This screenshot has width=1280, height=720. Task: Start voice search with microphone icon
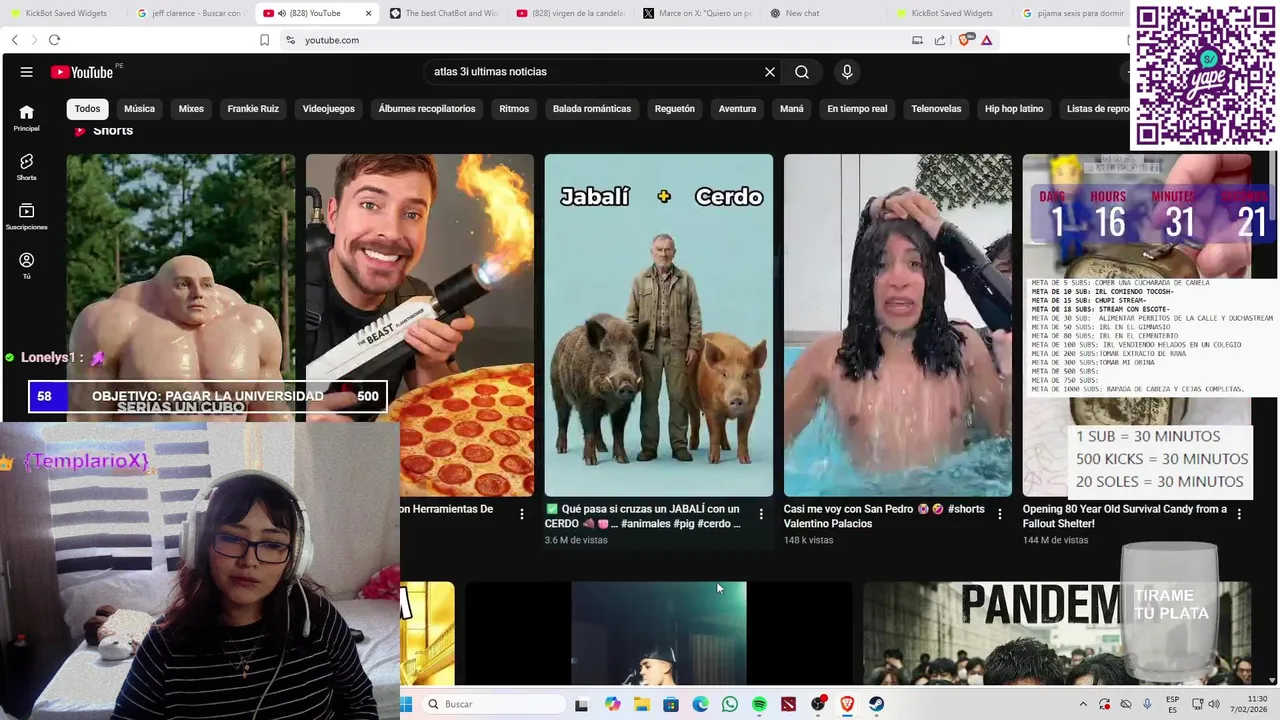click(847, 72)
